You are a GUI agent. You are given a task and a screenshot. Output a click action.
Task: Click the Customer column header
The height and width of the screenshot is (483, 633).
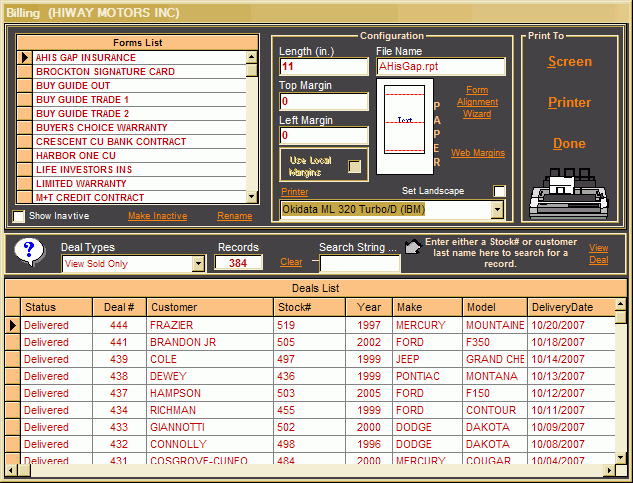tap(210, 307)
